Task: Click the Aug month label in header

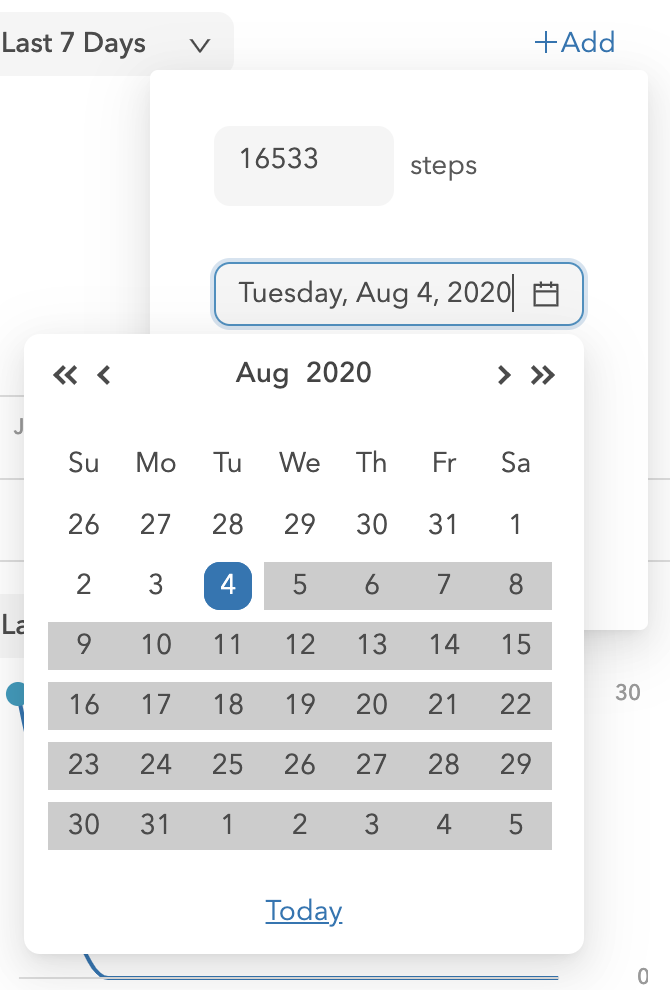Action: (x=263, y=373)
